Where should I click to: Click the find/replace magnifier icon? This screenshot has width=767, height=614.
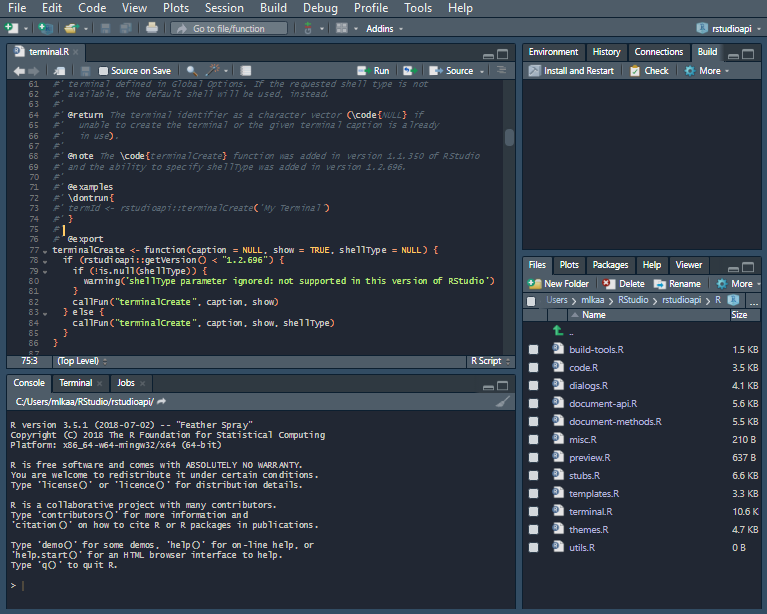tap(190, 71)
